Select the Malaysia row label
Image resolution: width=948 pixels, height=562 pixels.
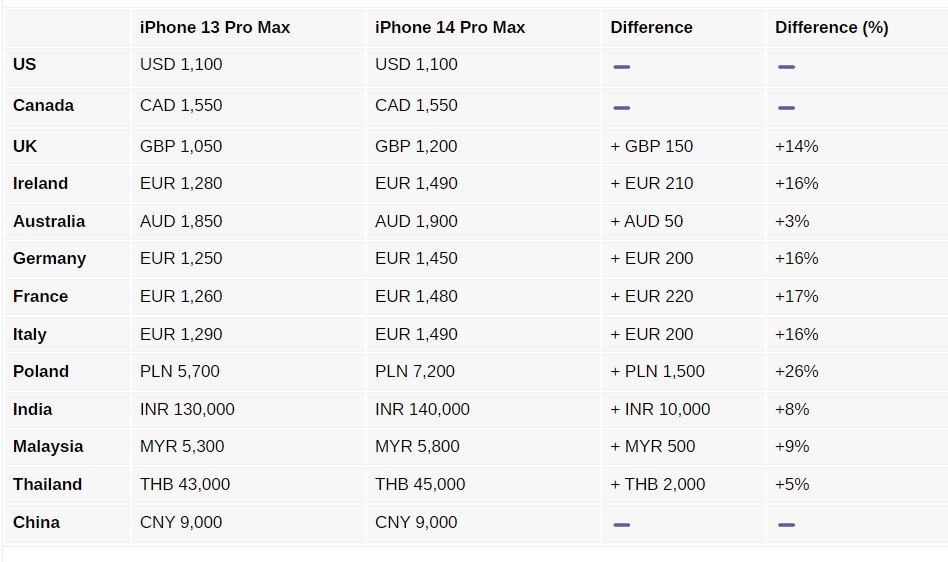point(48,446)
